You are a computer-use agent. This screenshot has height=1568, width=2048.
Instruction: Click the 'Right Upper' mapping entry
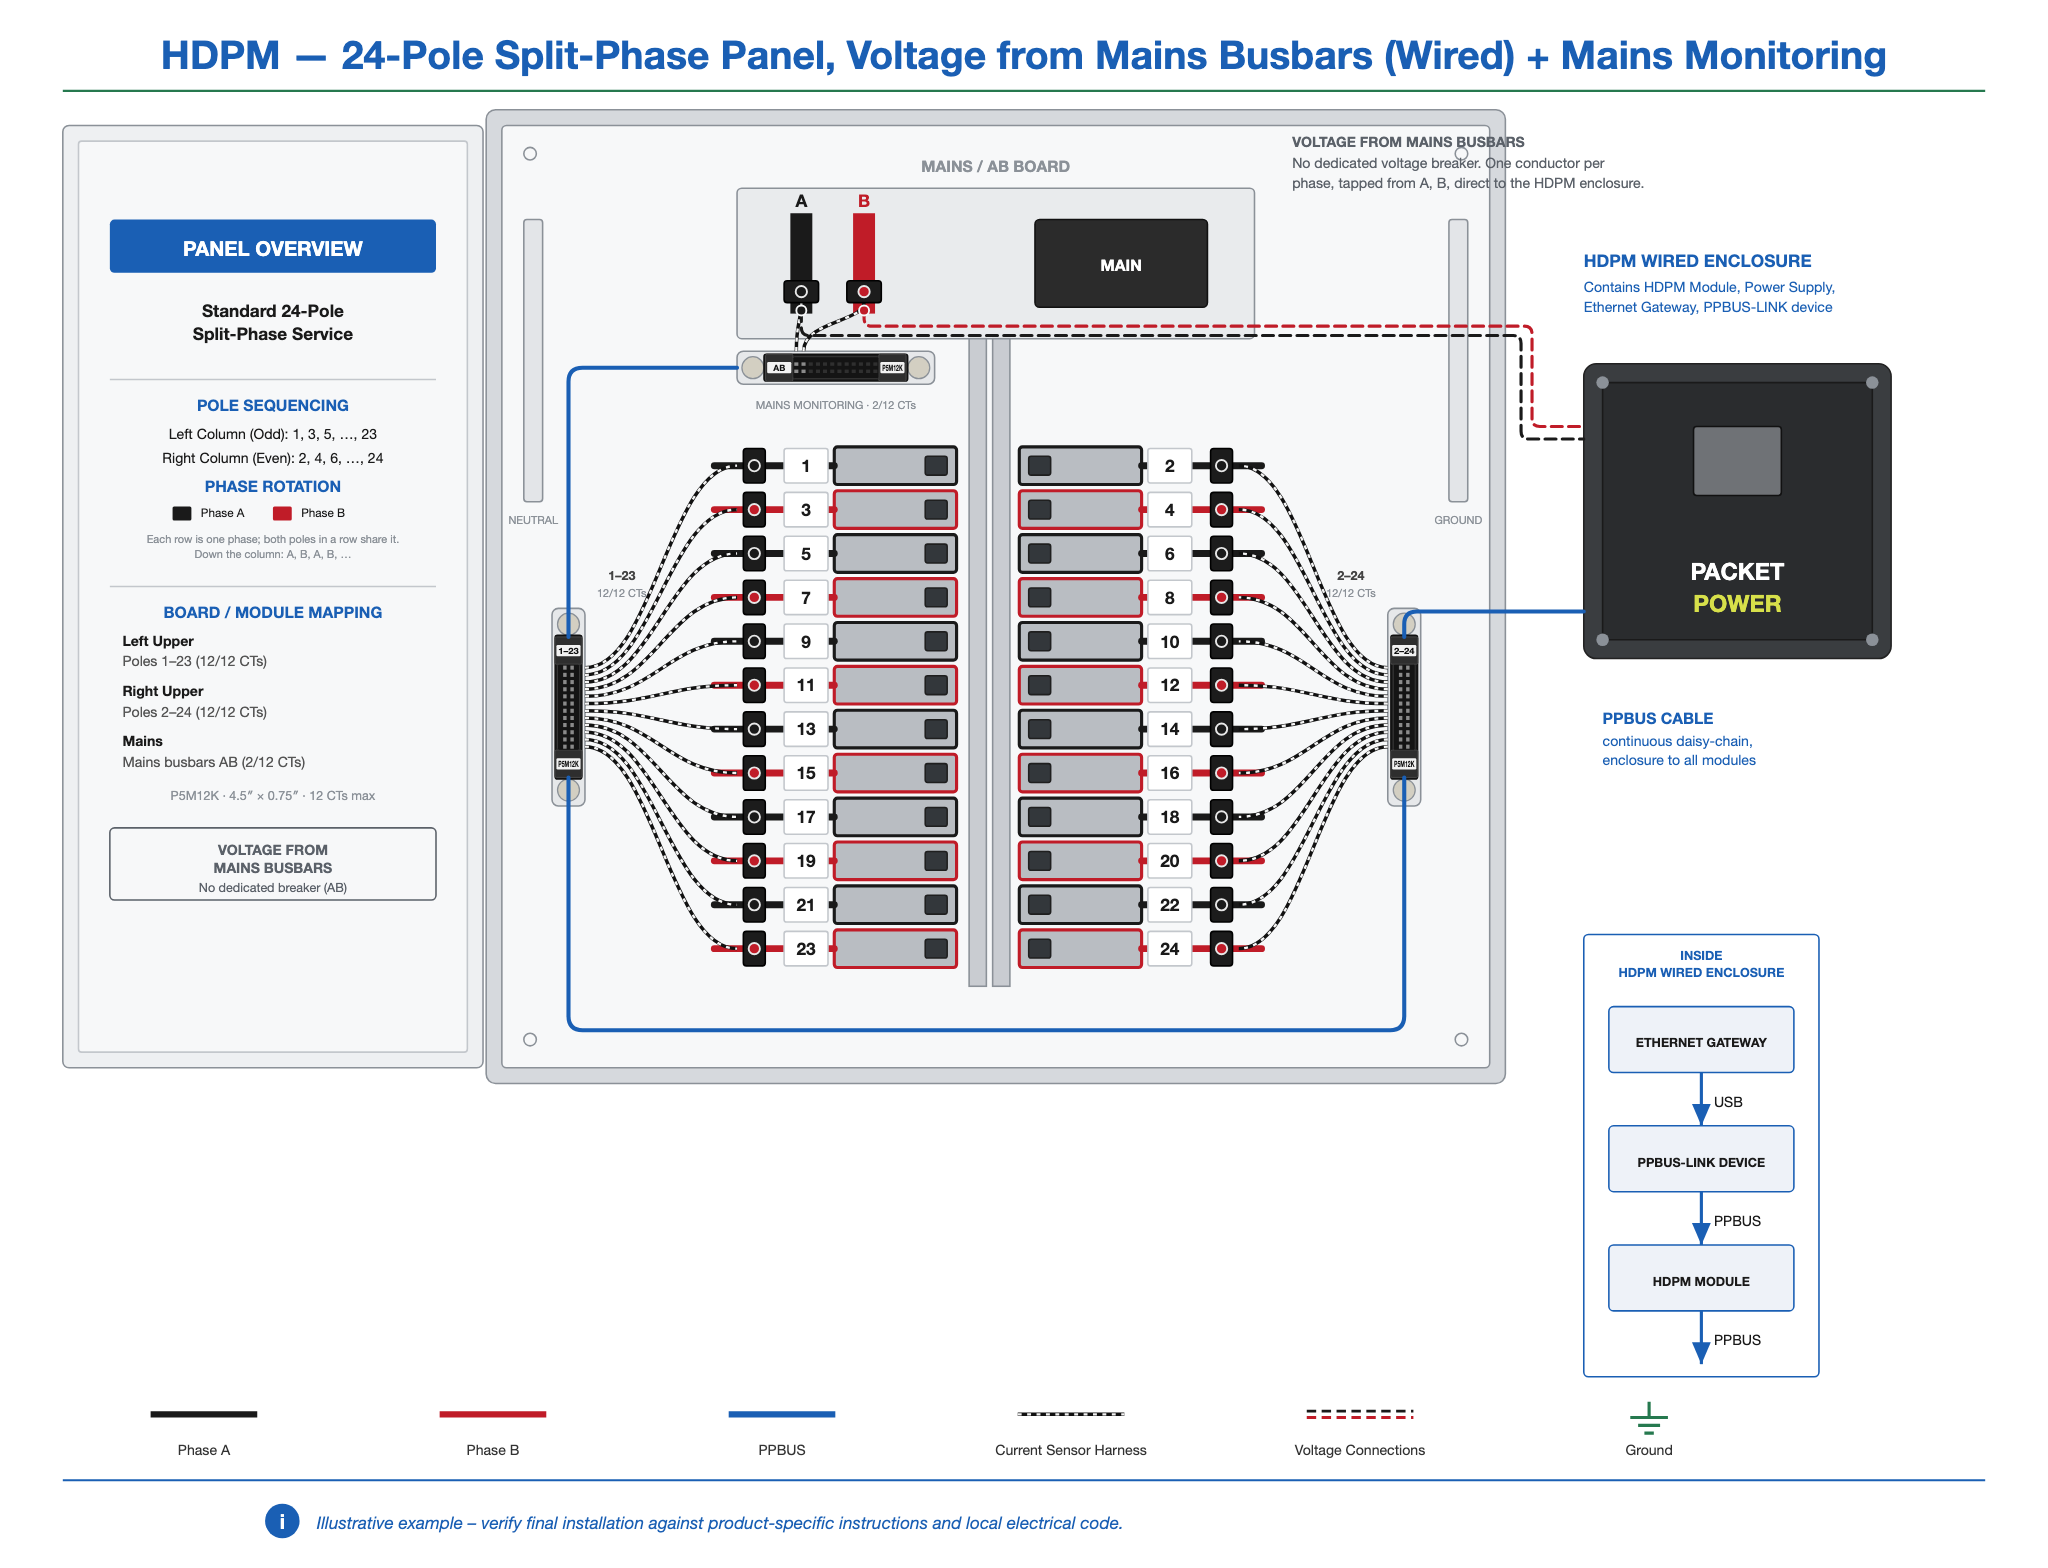coord(163,691)
